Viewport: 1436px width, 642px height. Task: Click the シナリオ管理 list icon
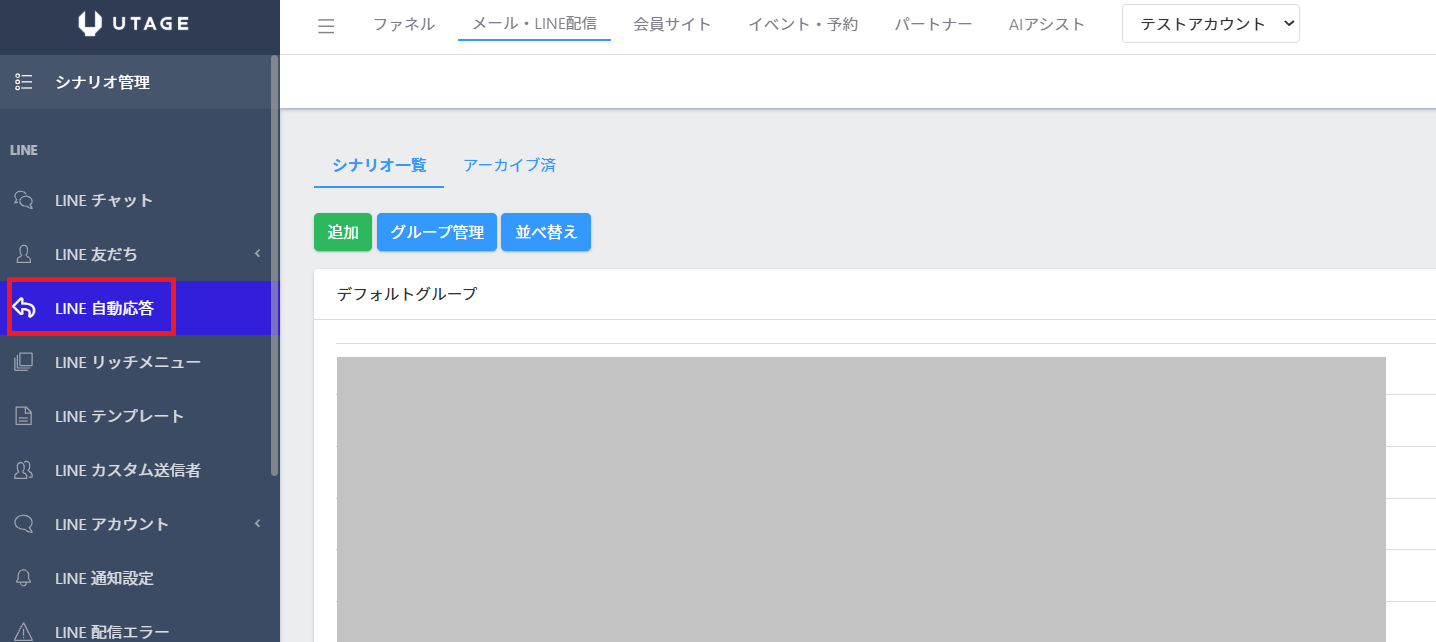coord(24,82)
